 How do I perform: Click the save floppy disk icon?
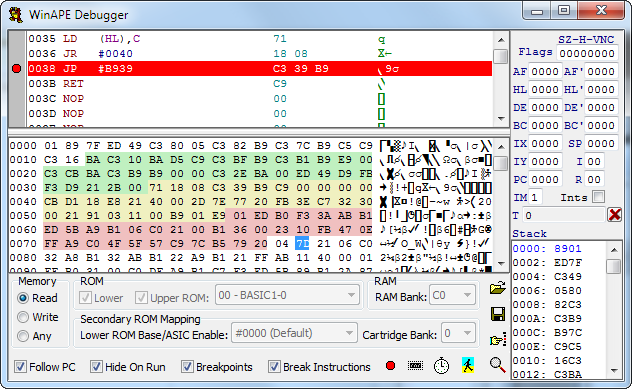pyautogui.click(x=498, y=314)
